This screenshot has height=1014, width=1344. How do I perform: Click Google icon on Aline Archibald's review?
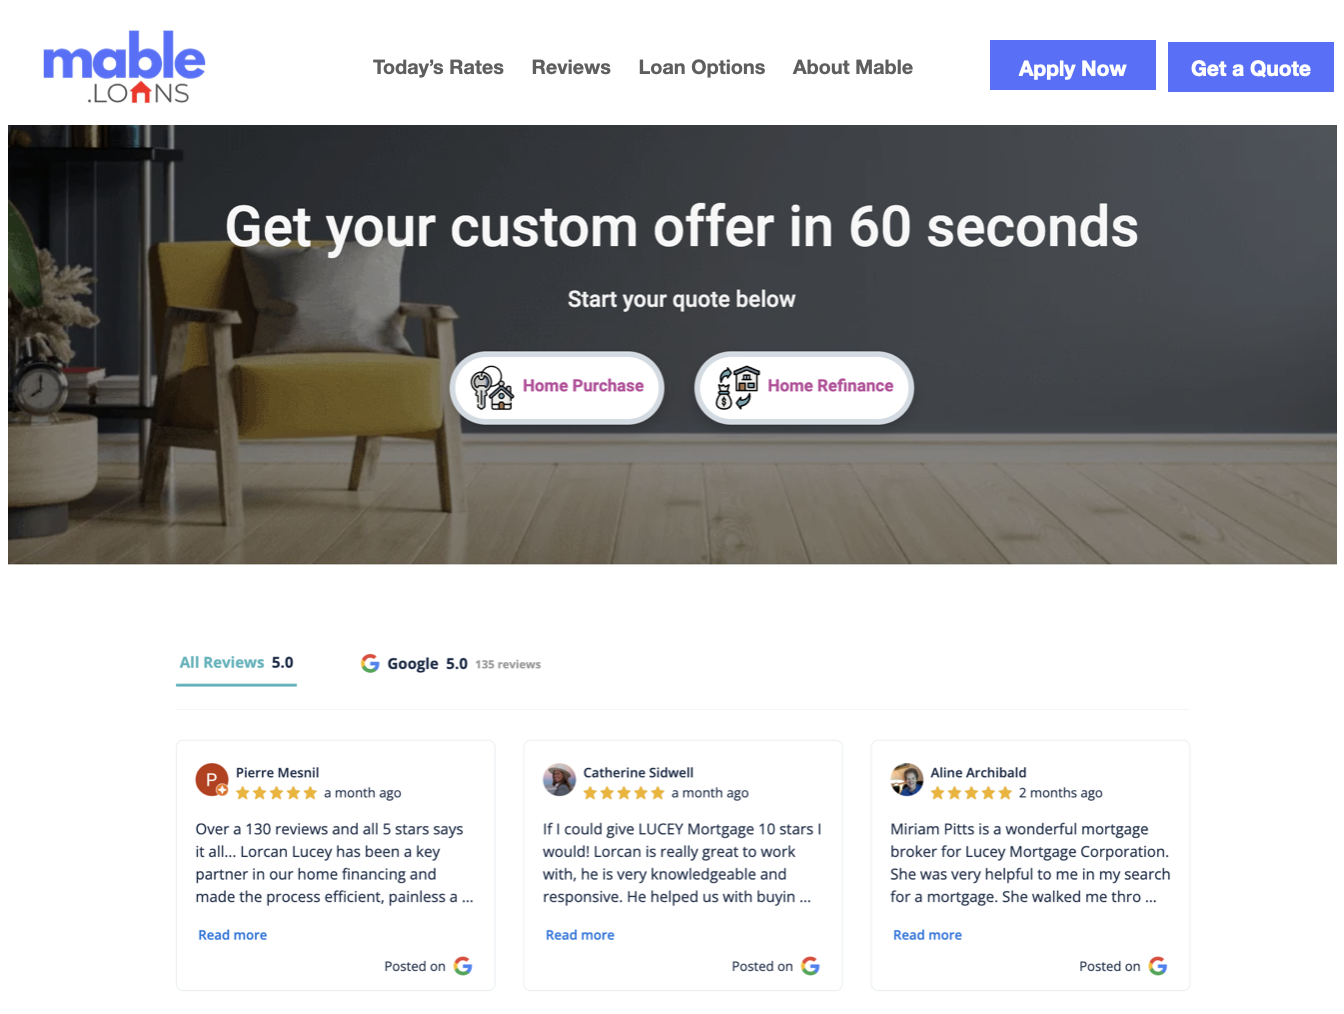tap(1158, 966)
